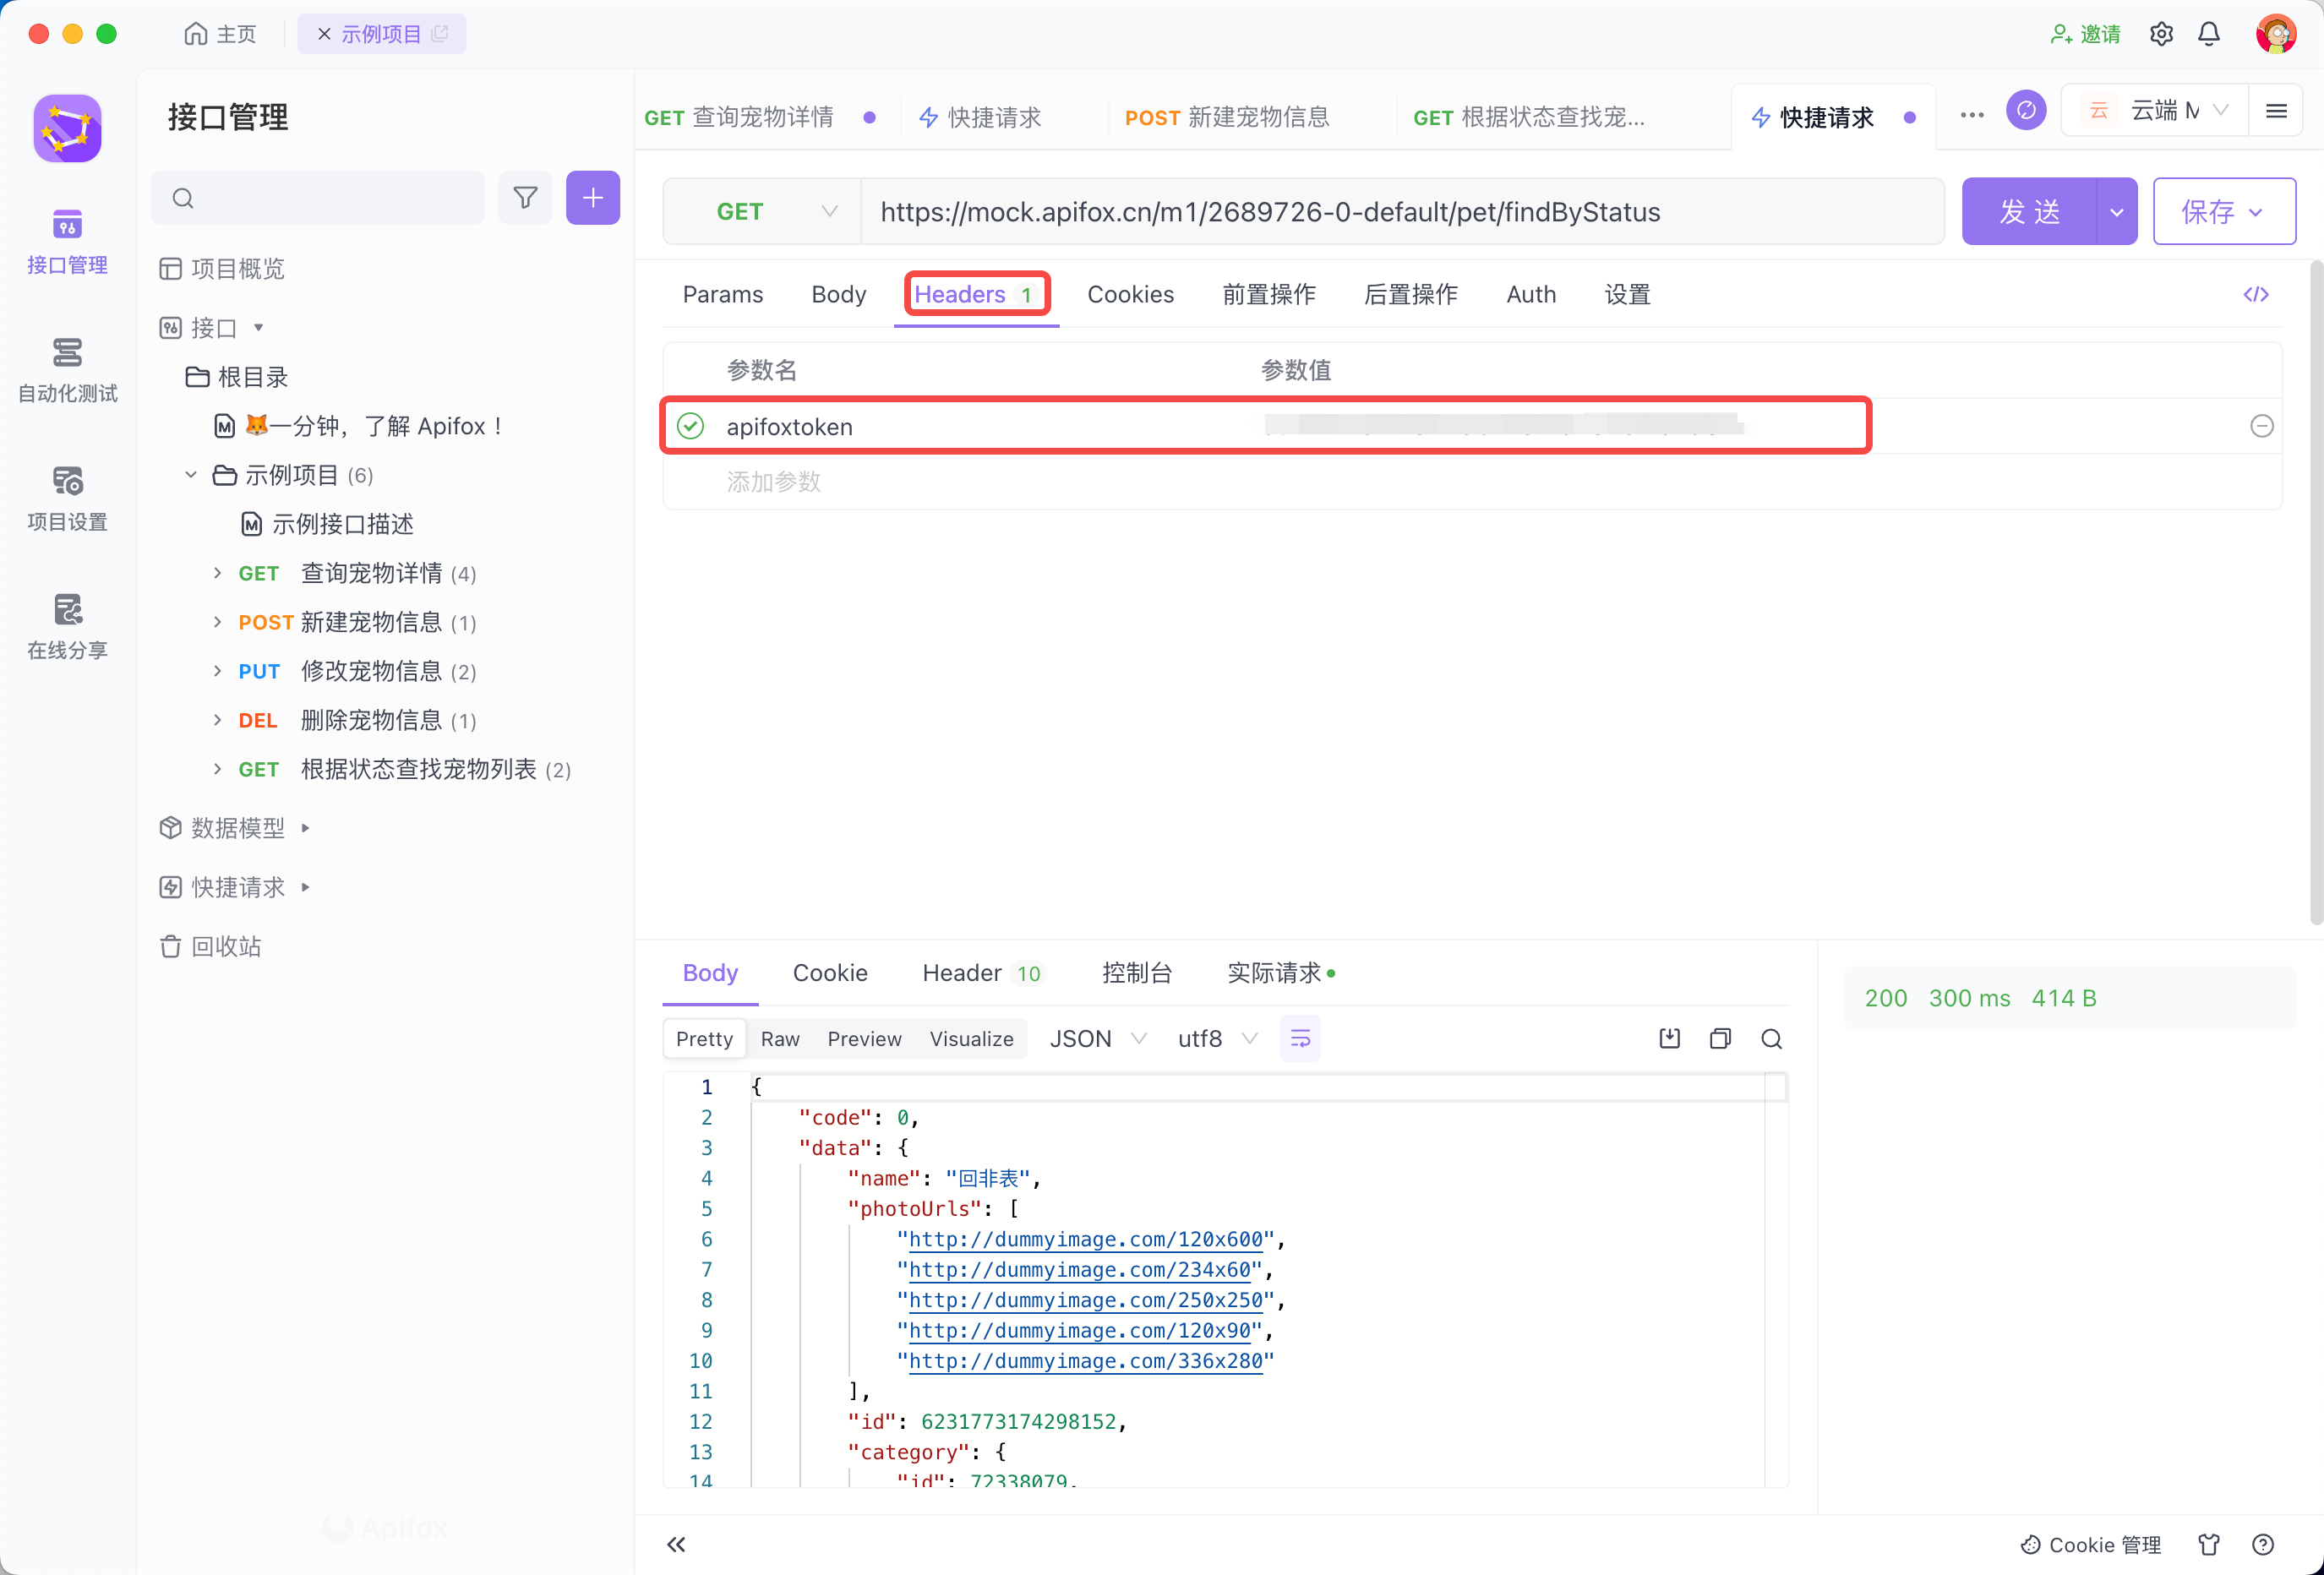Copy the response body with copy icon
The image size is (2324, 1575).
pyautogui.click(x=1720, y=1038)
